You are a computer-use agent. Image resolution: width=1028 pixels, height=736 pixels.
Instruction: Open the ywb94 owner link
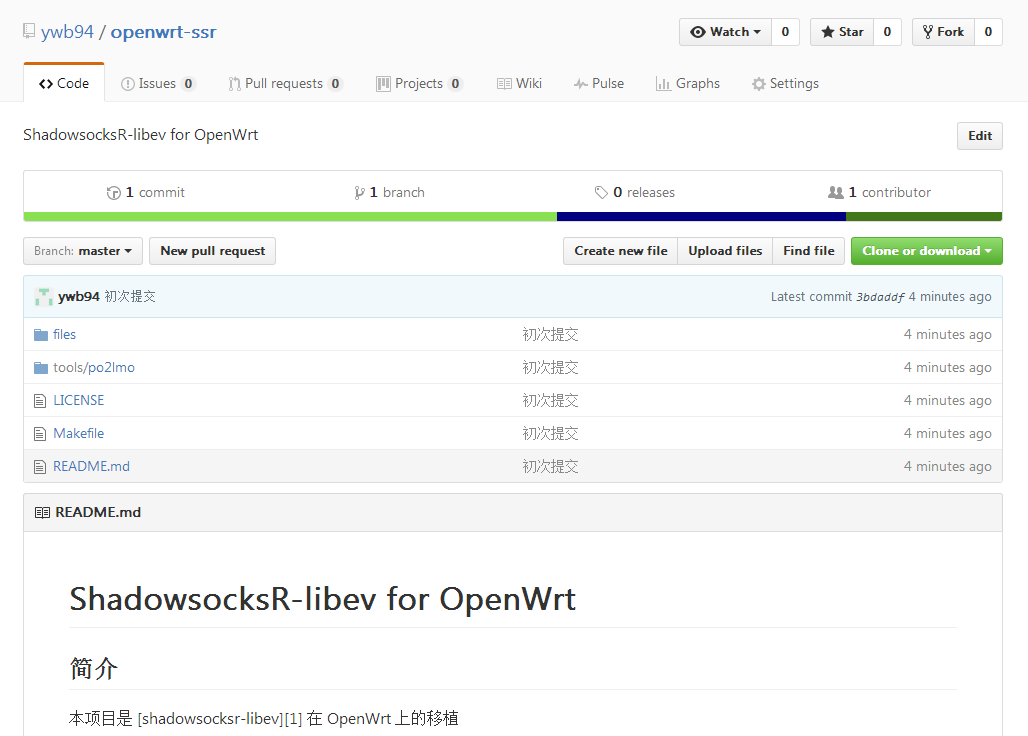[68, 31]
